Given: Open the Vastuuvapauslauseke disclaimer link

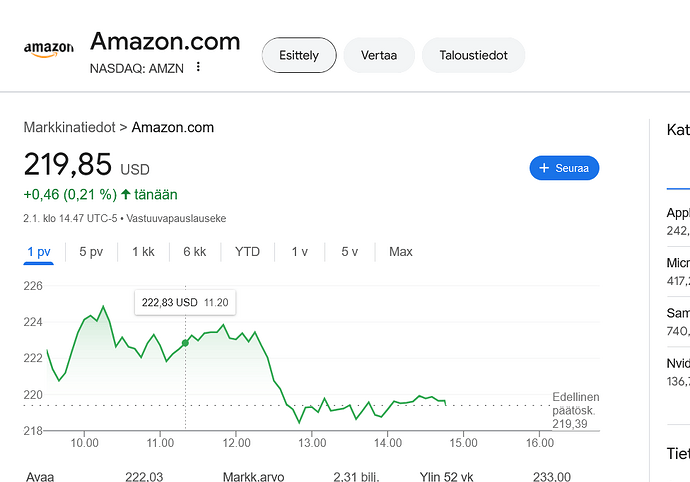Looking at the screenshot, I should 176,218.
